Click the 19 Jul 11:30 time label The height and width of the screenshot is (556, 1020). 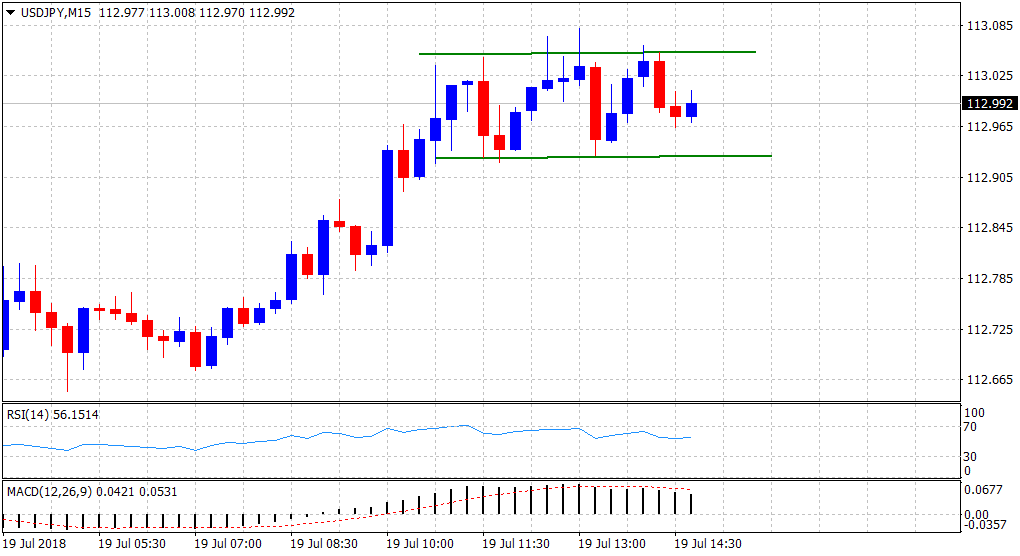click(517, 543)
